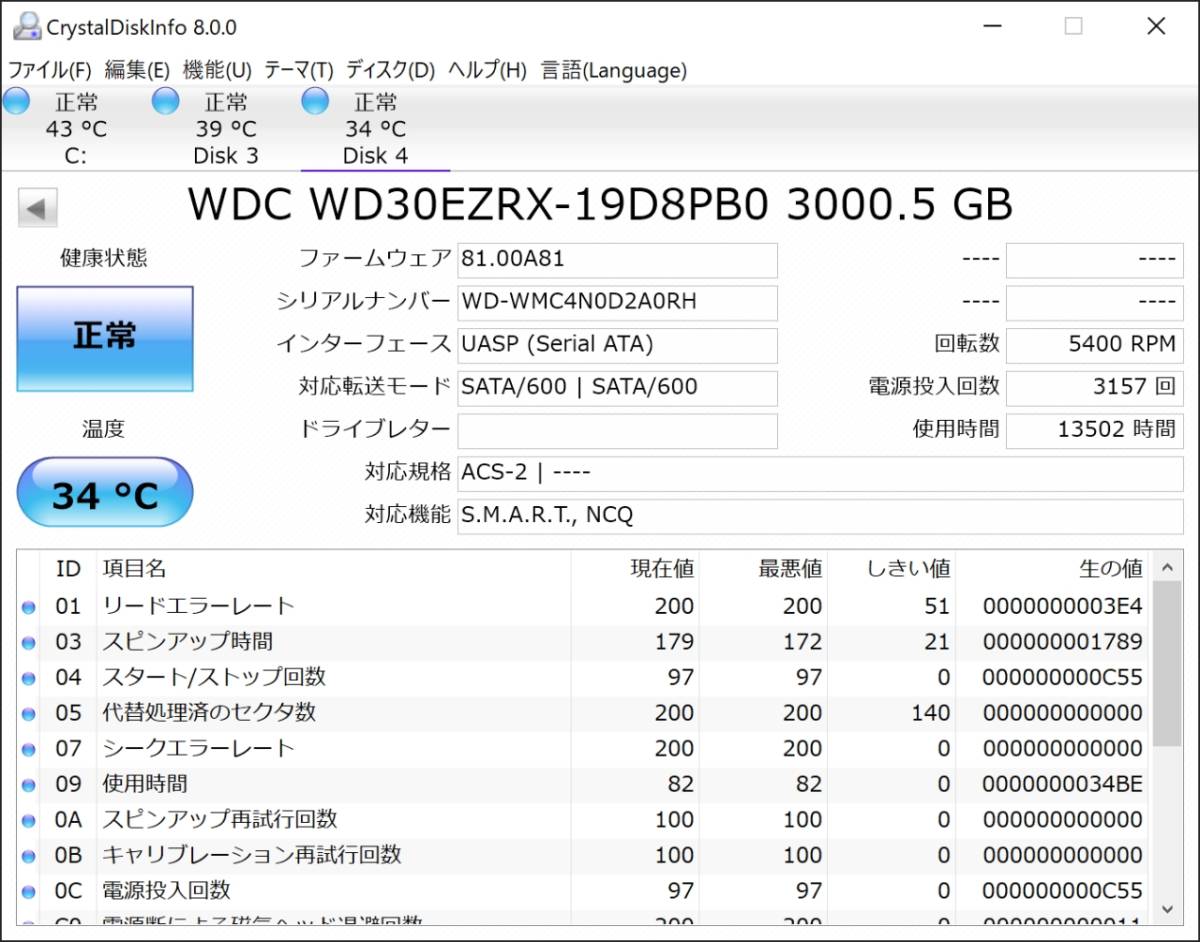1200x942 pixels.
Task: Click the previous disk arrow button
Action: pos(37,208)
